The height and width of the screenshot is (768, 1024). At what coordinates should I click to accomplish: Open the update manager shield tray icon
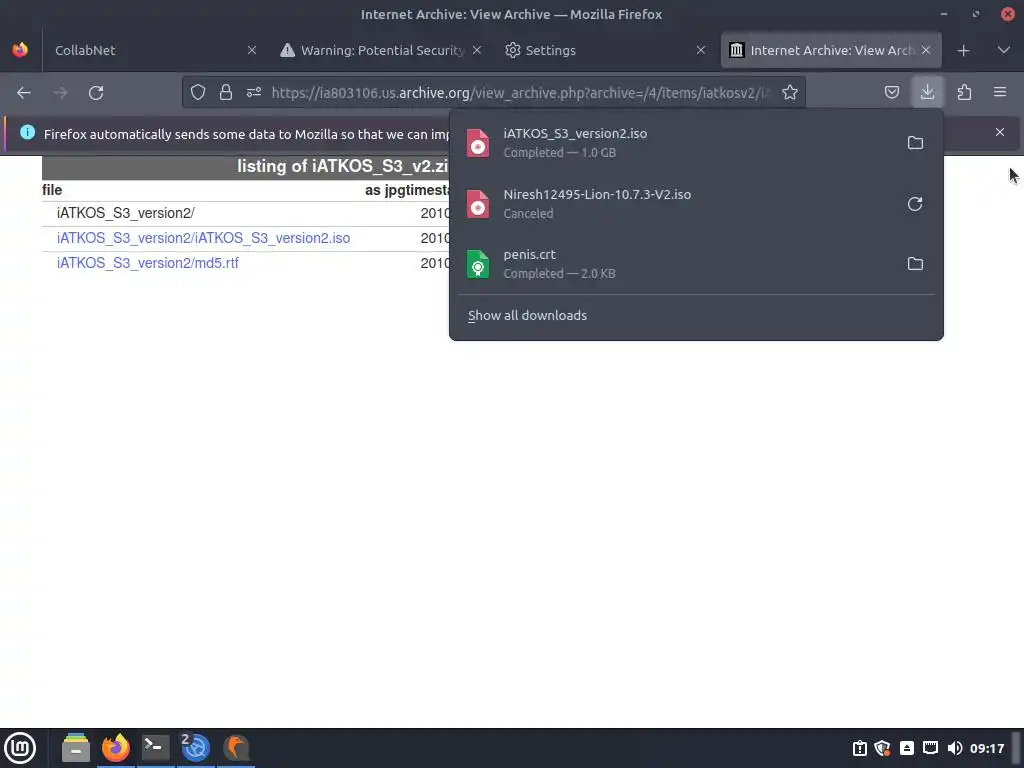tap(883, 748)
